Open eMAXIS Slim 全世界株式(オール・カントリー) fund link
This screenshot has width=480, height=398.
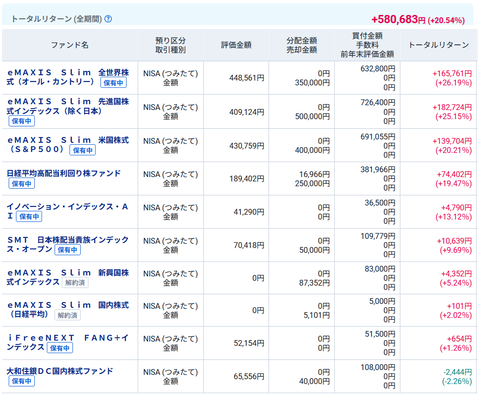tap(68, 77)
